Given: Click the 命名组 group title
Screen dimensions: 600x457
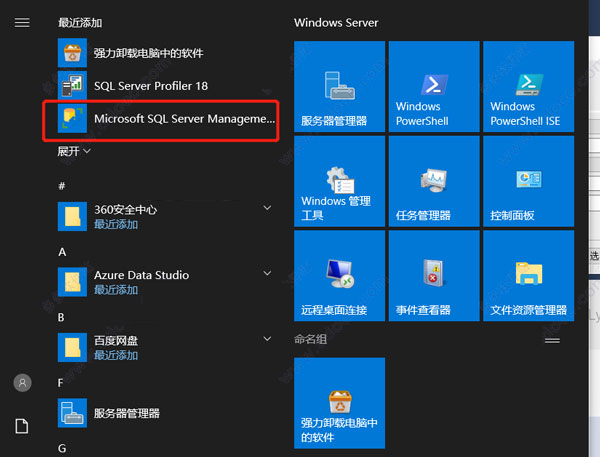Looking at the screenshot, I should [310, 339].
